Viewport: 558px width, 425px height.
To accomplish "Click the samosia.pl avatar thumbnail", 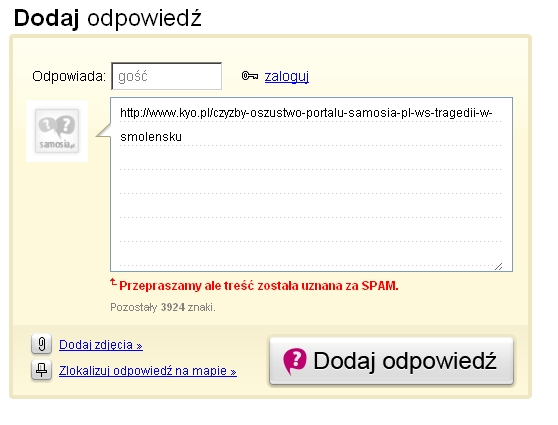I will (57, 131).
